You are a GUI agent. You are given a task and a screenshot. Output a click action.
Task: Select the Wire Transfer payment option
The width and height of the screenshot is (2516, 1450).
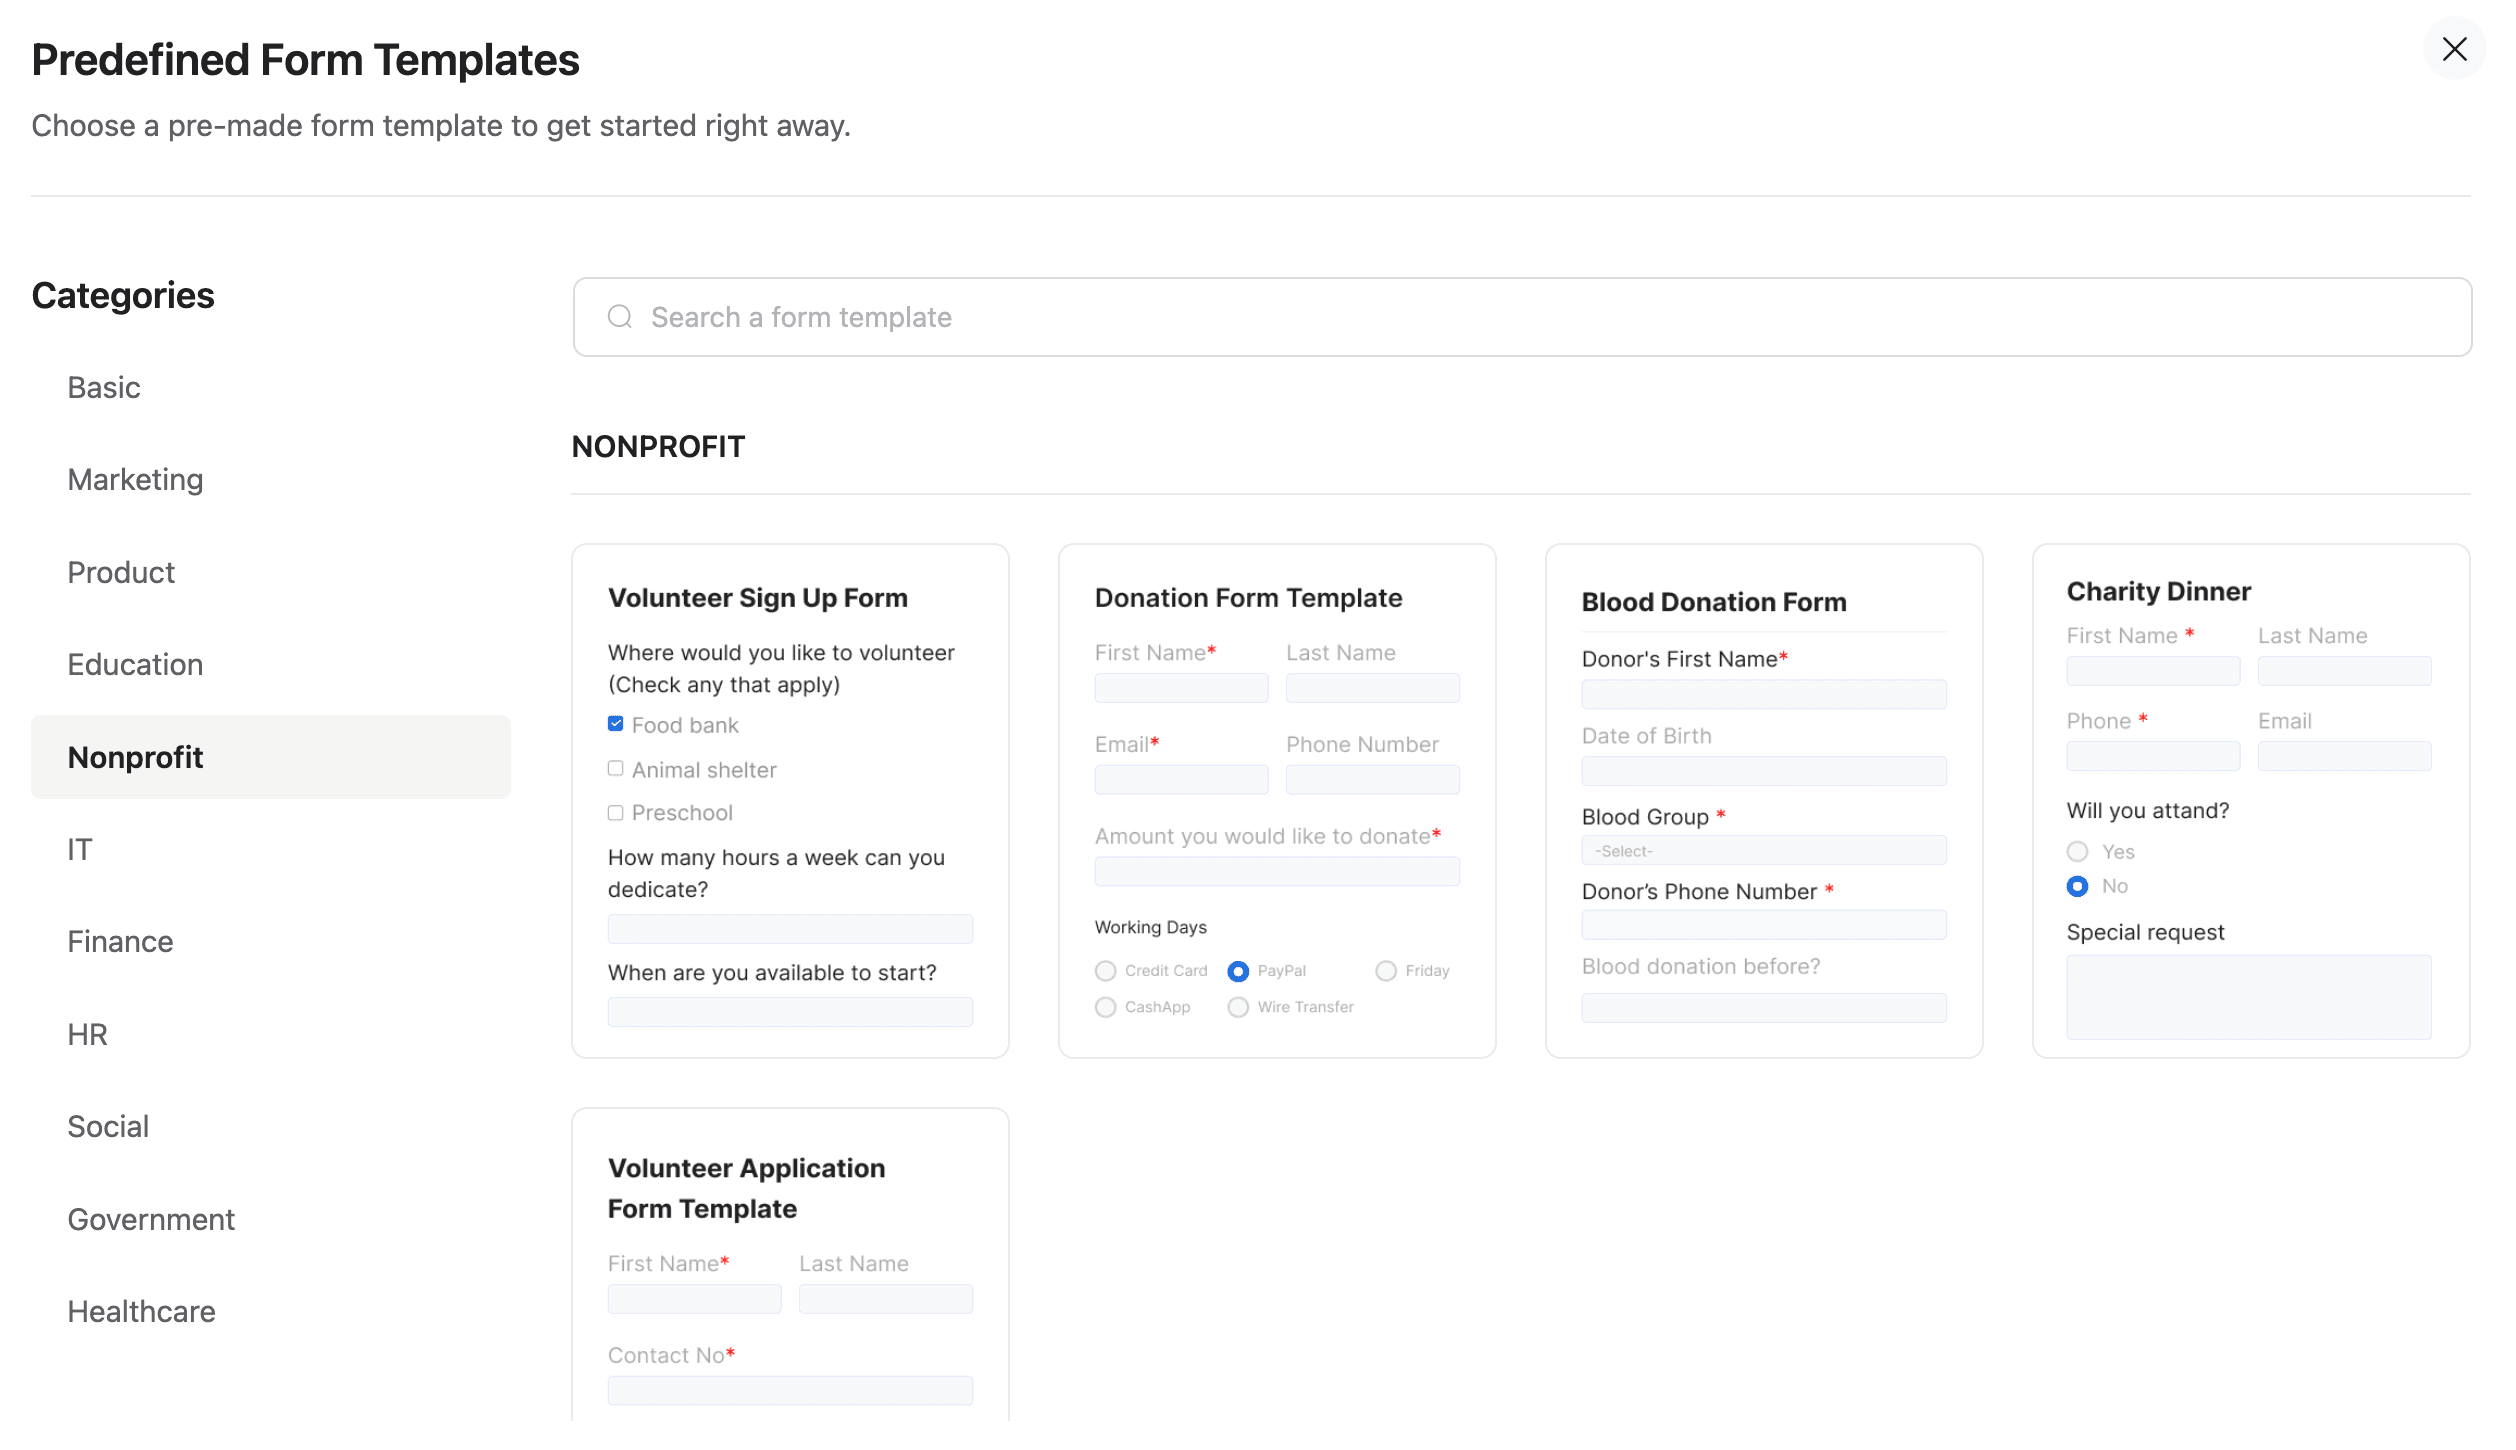1237,1007
